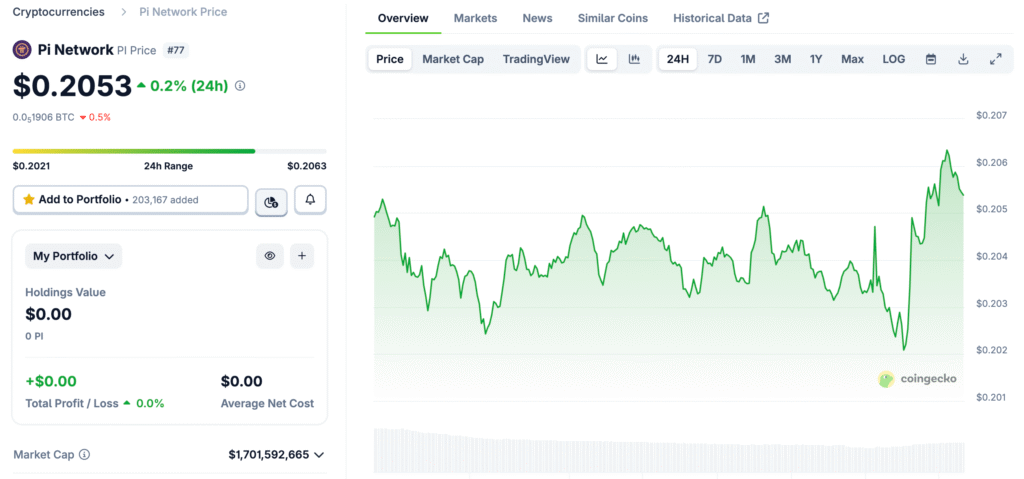Switch chart to Market Cap view

452,59
